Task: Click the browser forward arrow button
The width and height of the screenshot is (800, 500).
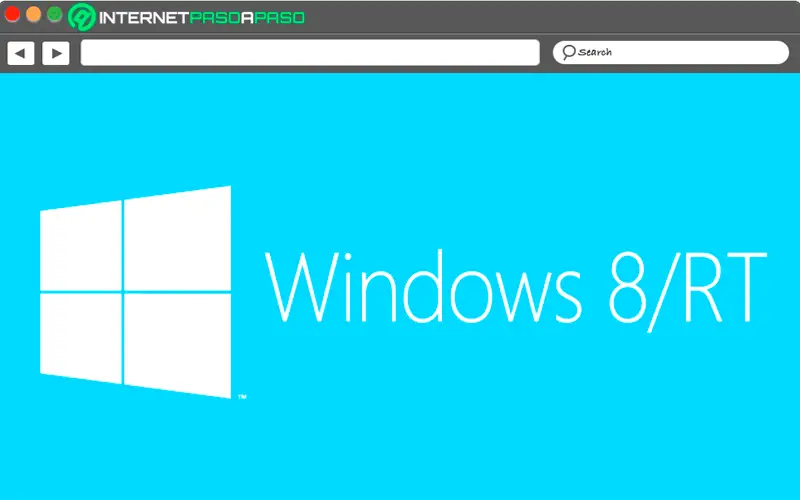Action: click(x=56, y=53)
